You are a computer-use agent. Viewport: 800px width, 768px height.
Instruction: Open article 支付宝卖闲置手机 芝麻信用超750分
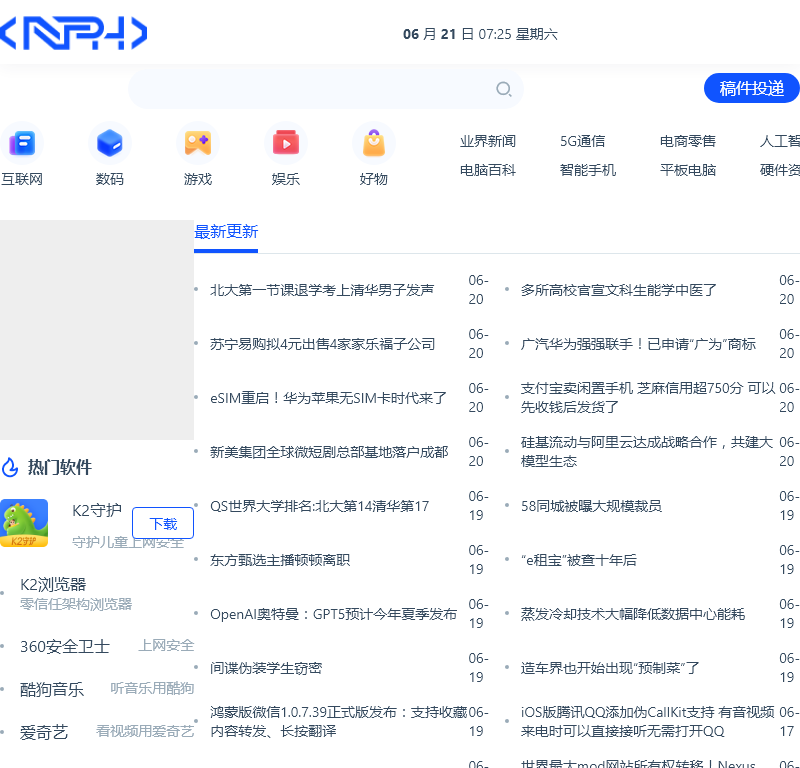coord(648,398)
